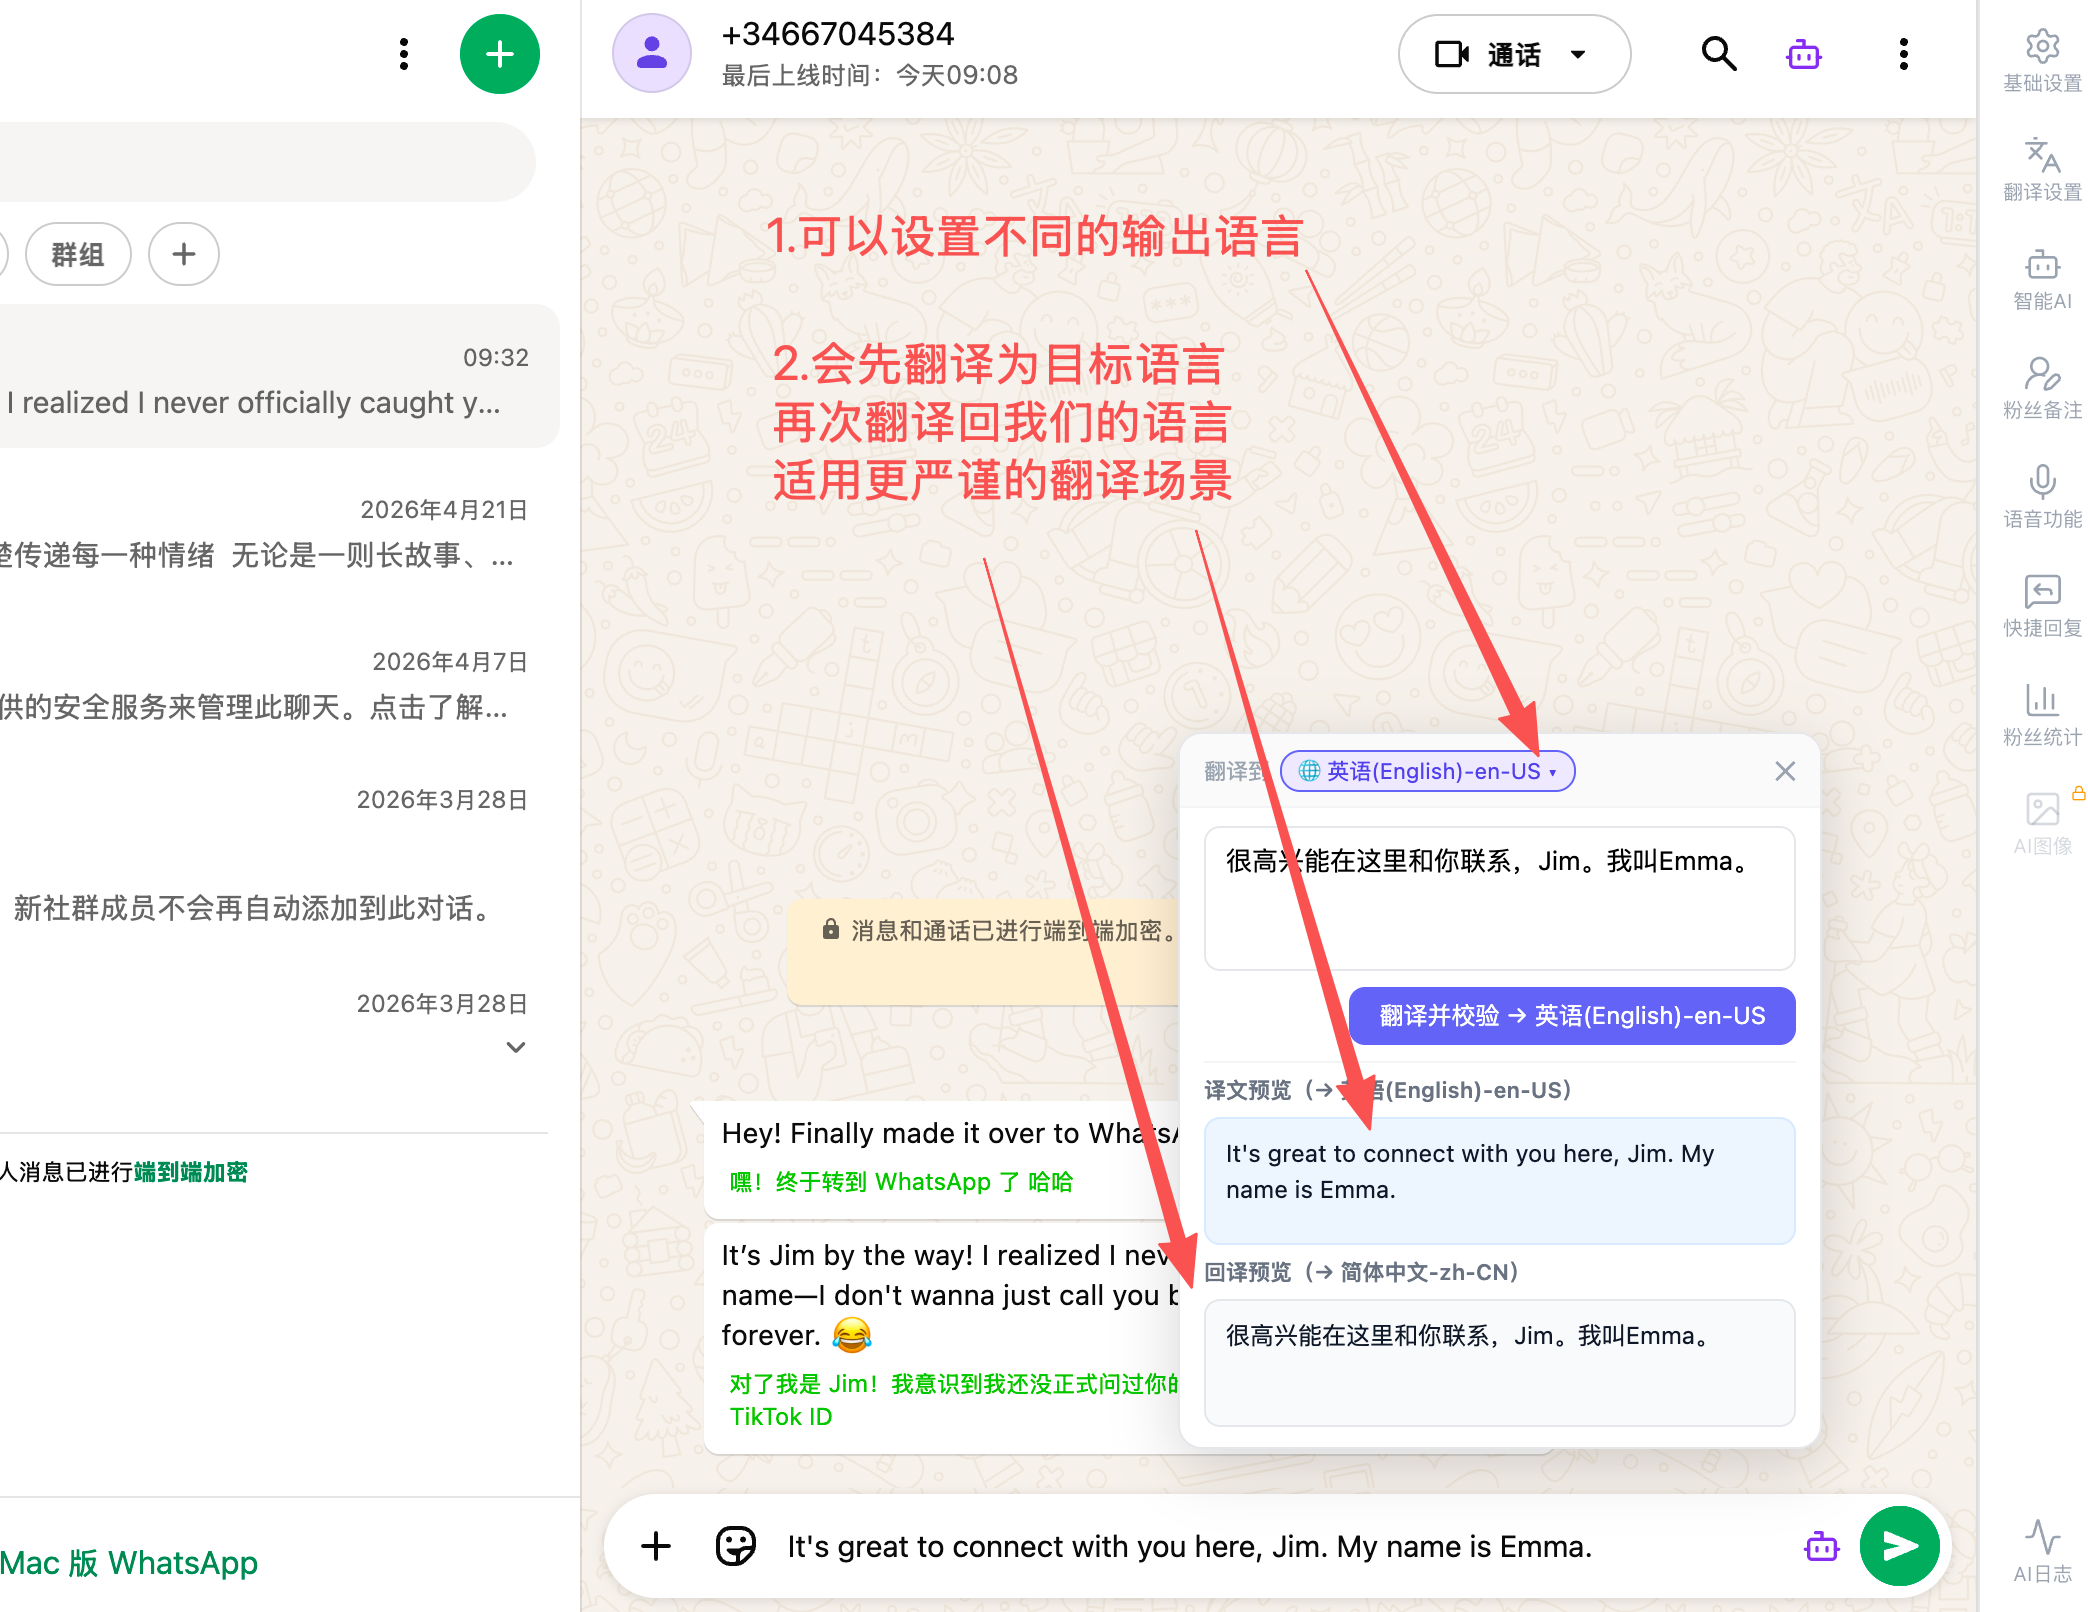Click the encryption notice 消息和通话已进行端到端加密
Viewport: 2088px width, 1612px height.
tap(984, 951)
